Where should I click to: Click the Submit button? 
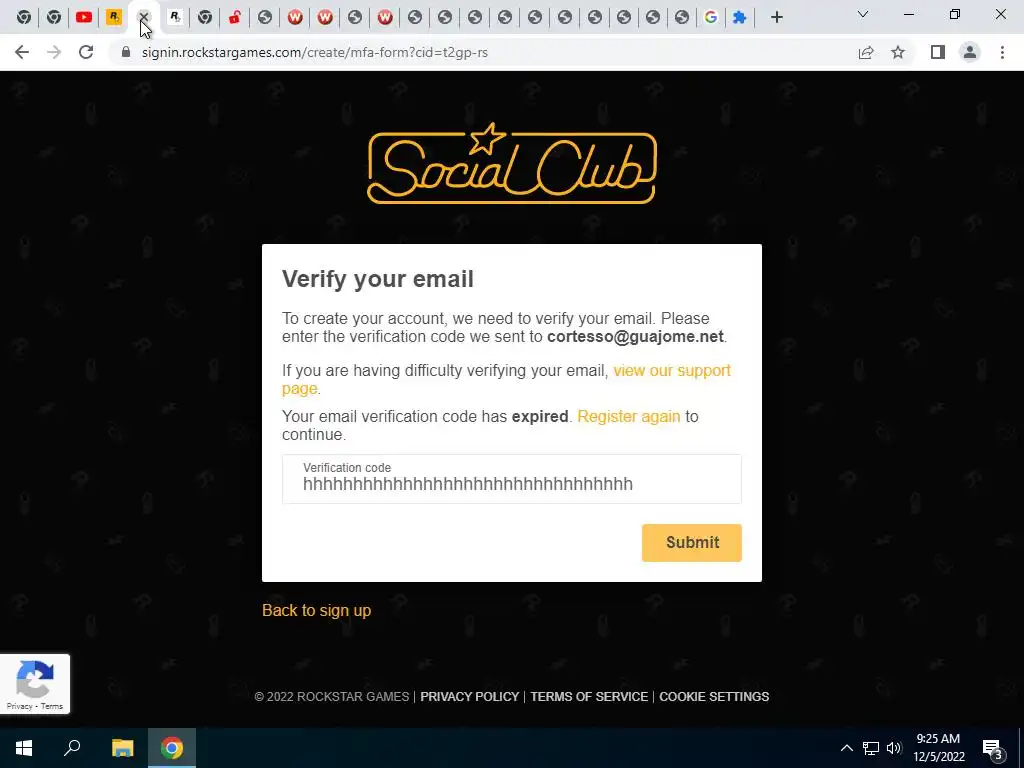pyautogui.click(x=692, y=543)
